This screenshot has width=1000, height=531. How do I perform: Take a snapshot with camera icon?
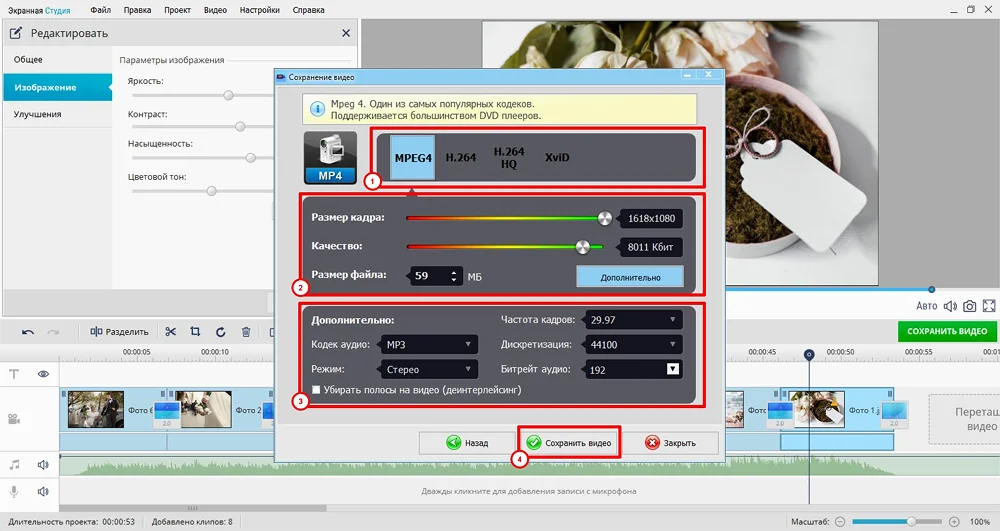click(x=969, y=306)
